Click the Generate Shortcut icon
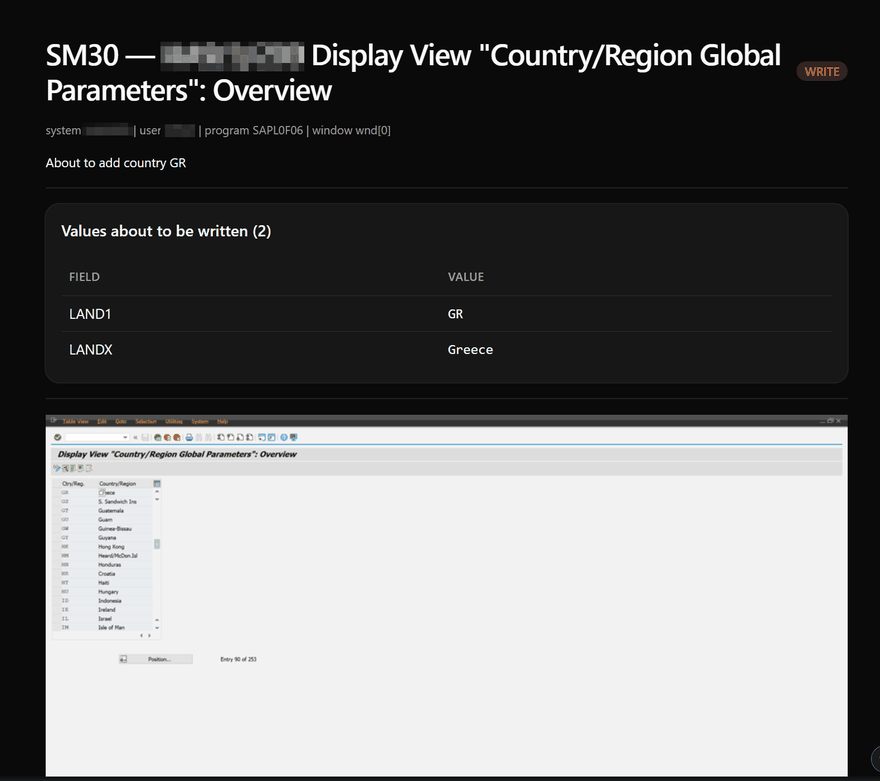Viewport: 880px width, 781px height. (x=272, y=437)
